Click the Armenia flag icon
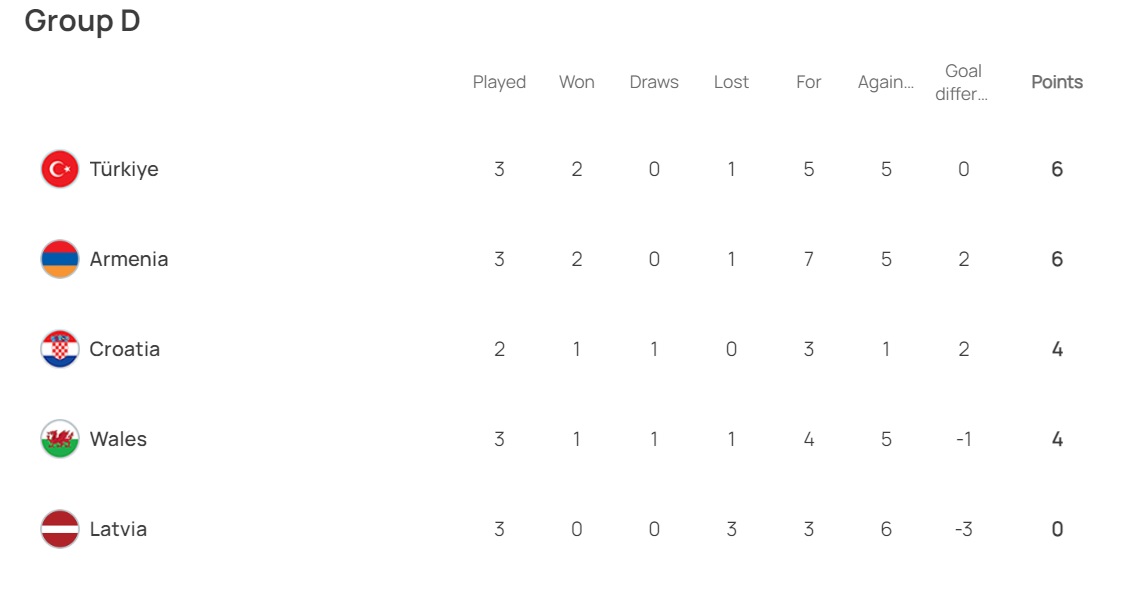 (60, 259)
